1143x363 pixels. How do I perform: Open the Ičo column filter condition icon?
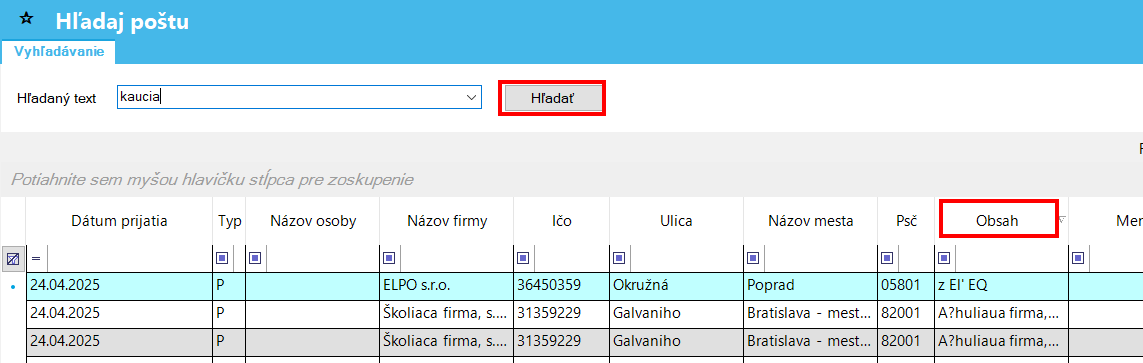(x=523, y=257)
